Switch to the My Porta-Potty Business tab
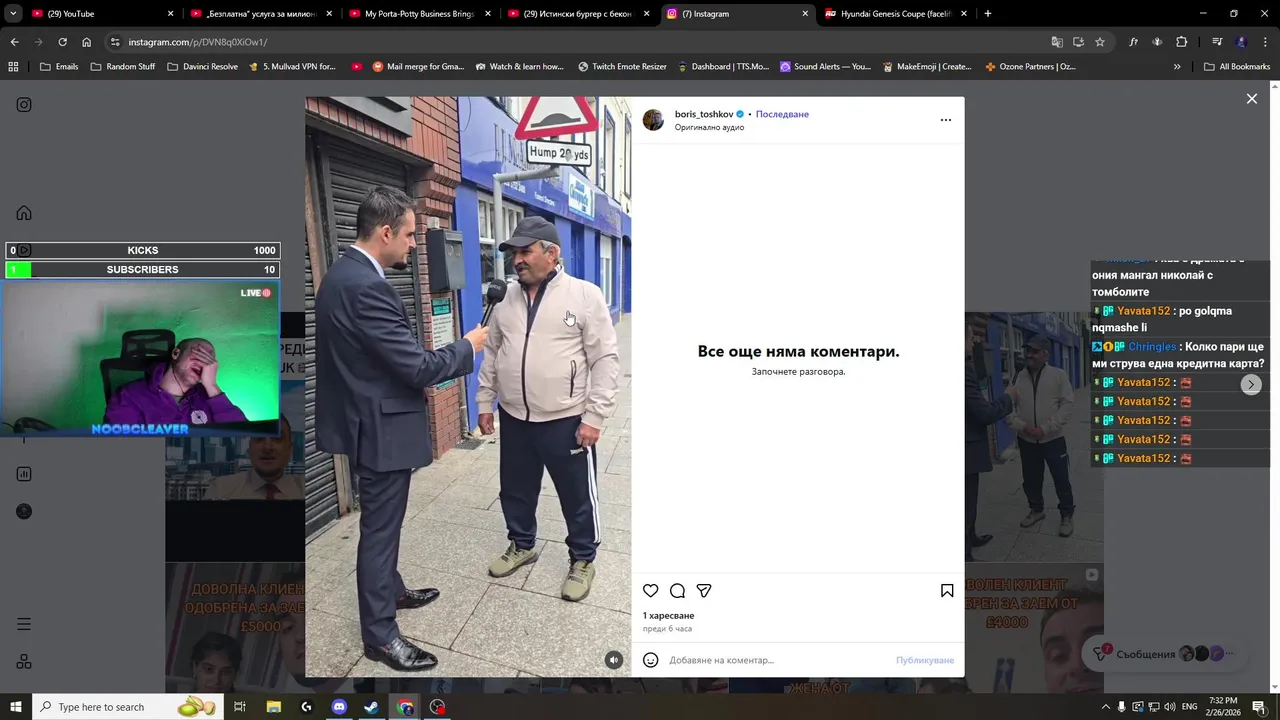The height and width of the screenshot is (720, 1280). click(x=419, y=14)
